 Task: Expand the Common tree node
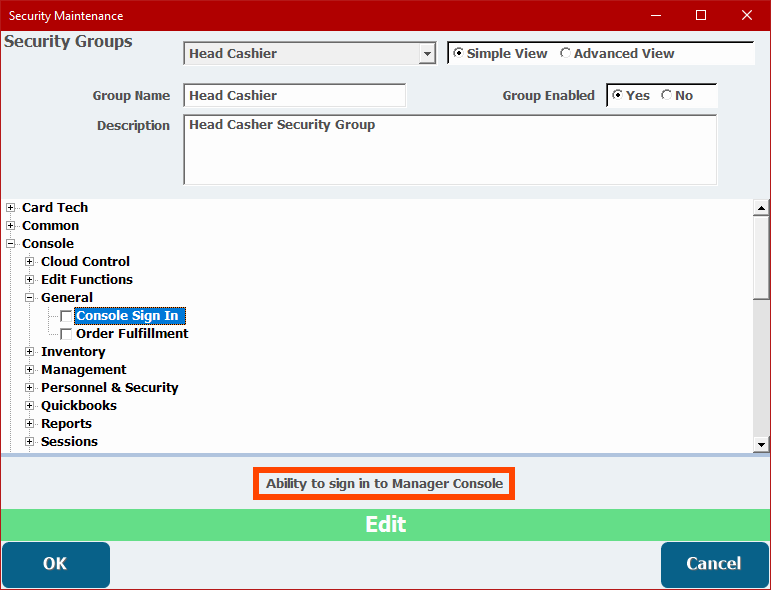(x=11, y=226)
